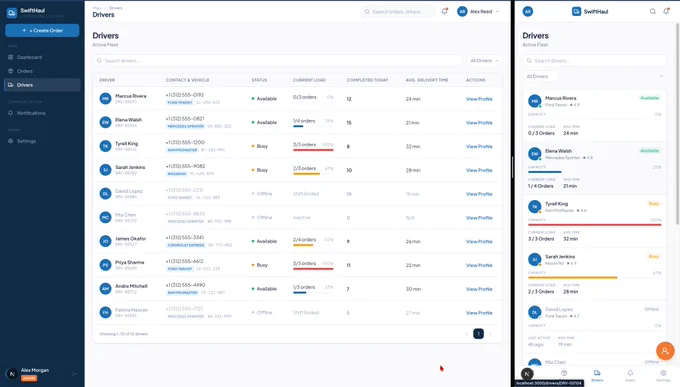This screenshot has width=680, height=387.
Task: Open search via magnifier icon in mobile header
Action: tap(652, 11)
